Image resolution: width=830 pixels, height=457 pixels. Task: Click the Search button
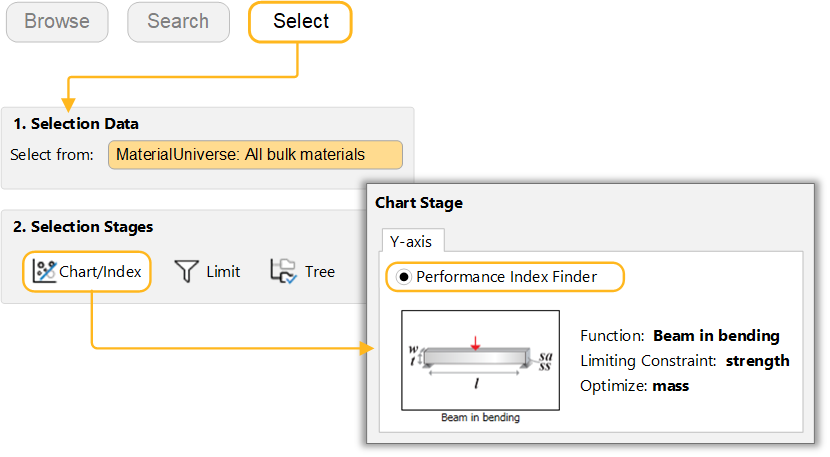click(178, 21)
